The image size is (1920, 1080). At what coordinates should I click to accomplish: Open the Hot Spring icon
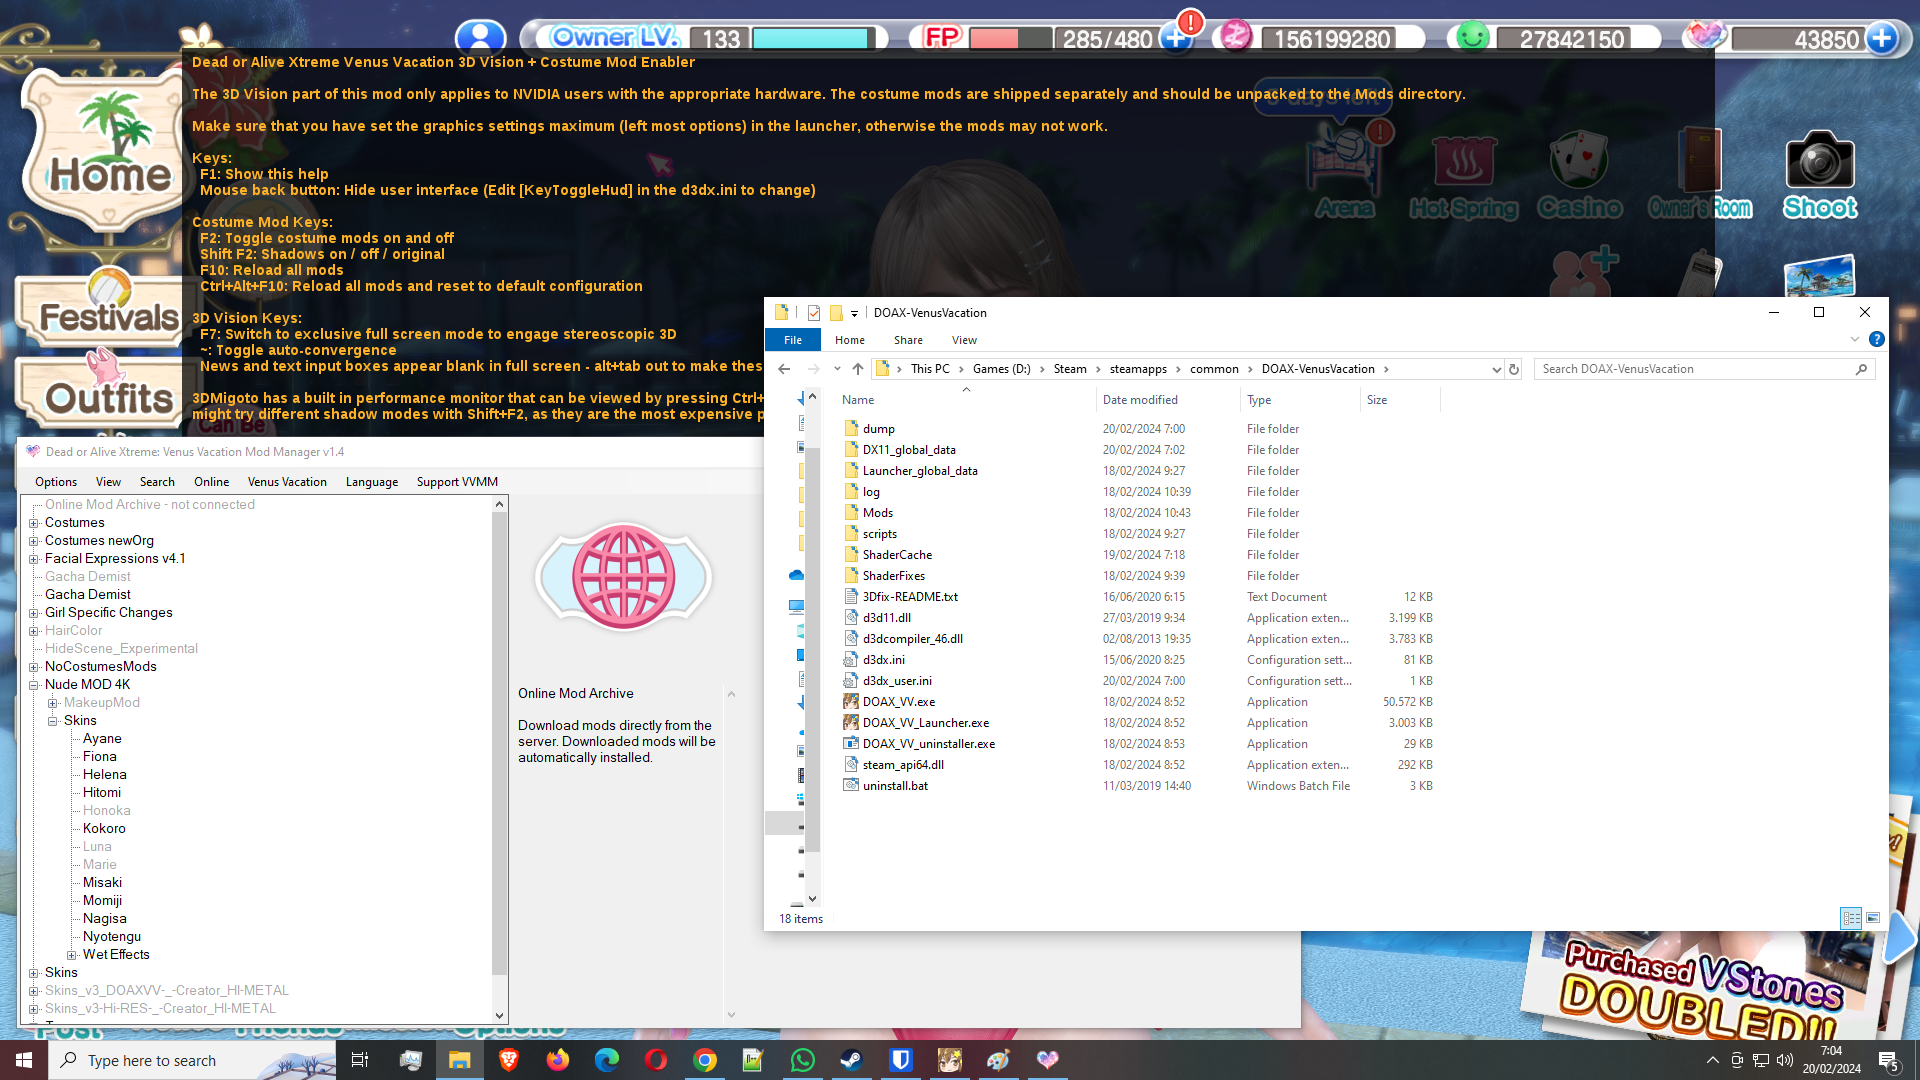click(1463, 176)
